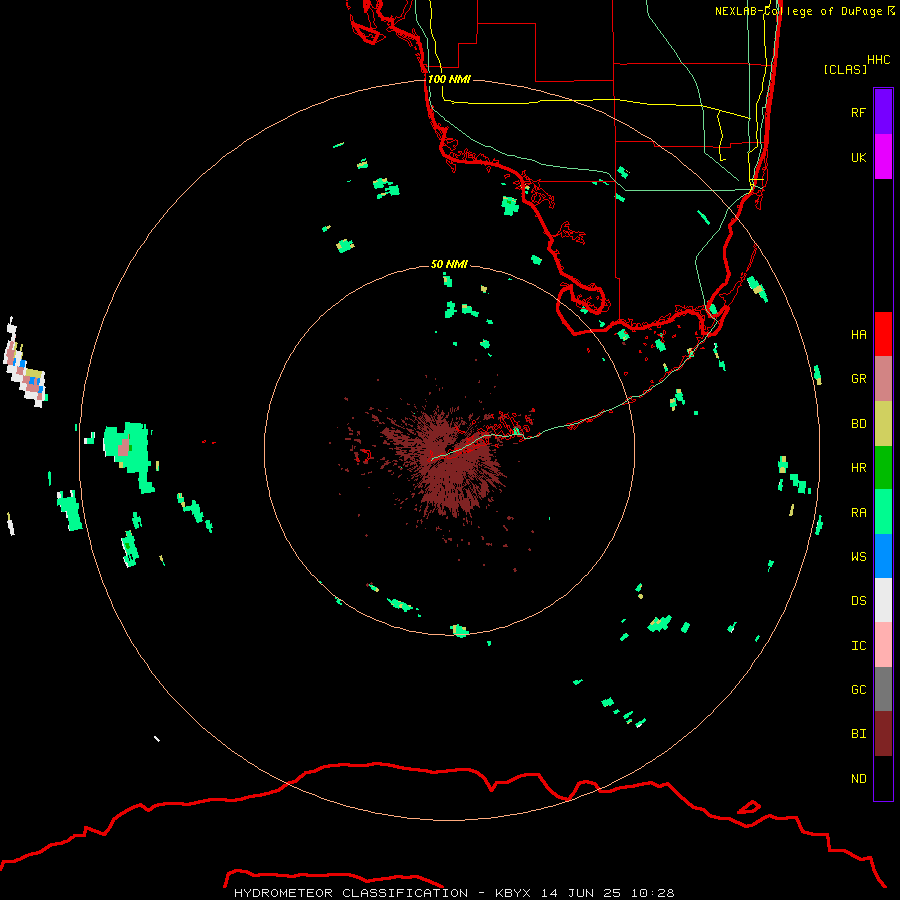Click the 50 NMI range ring label
Viewport: 900px width, 900px height.
(x=449, y=264)
